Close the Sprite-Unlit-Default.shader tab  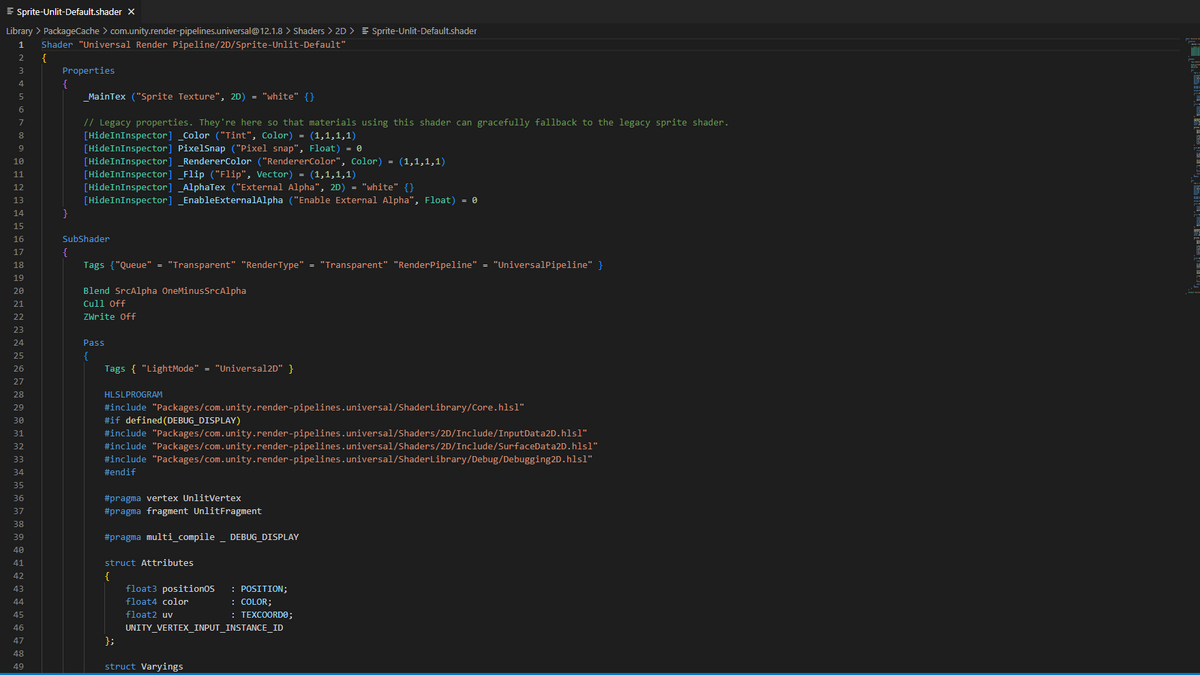[131, 11]
